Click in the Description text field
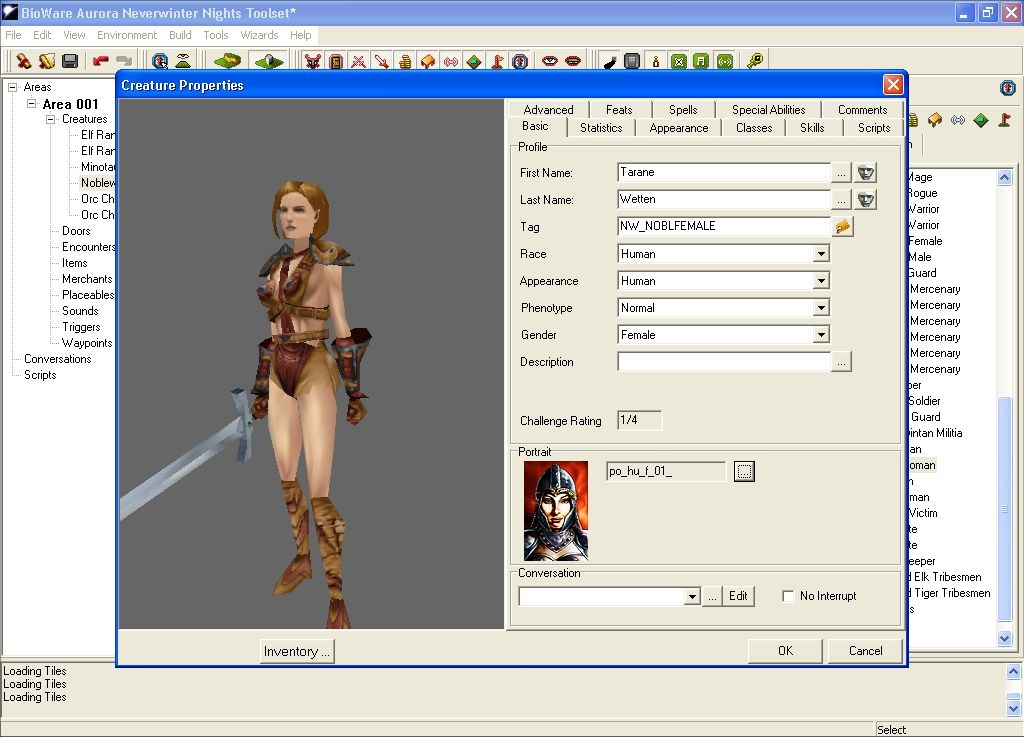Screen dimensions: 1024x737 (x=724, y=362)
